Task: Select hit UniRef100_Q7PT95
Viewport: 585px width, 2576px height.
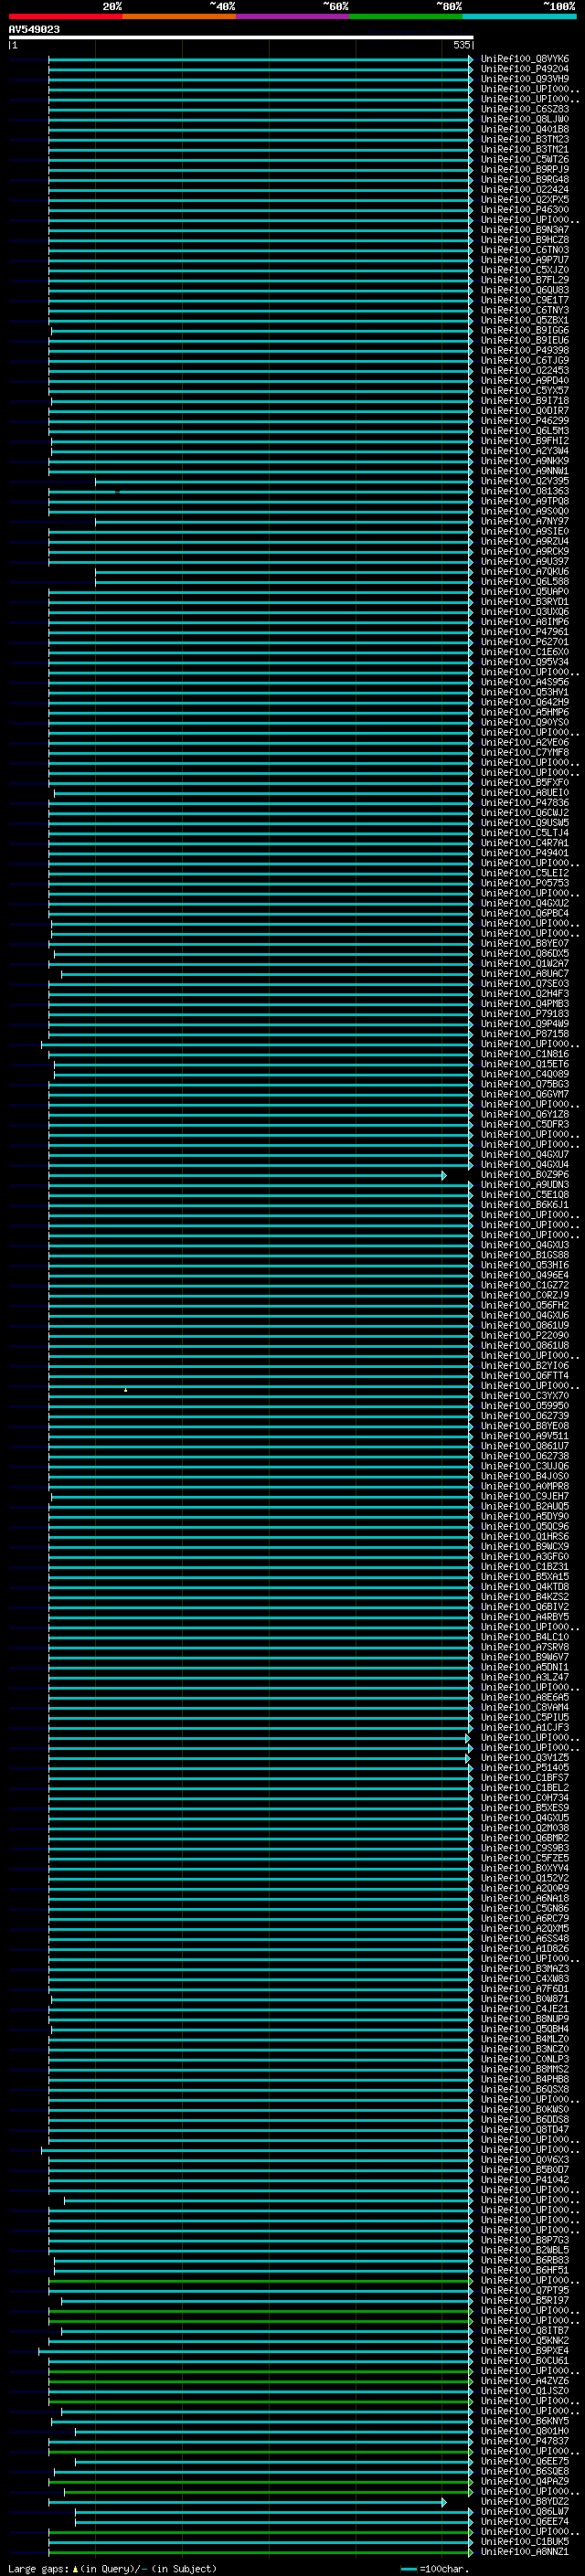Action: (524, 2290)
